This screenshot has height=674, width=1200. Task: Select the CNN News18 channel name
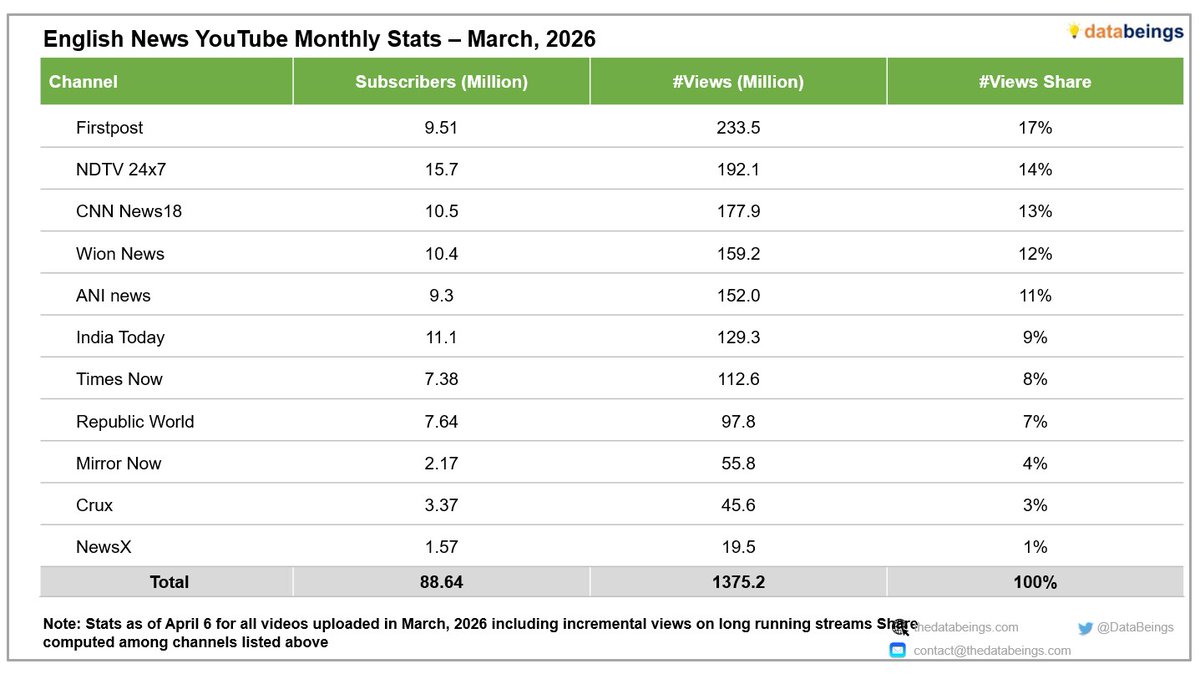point(129,212)
